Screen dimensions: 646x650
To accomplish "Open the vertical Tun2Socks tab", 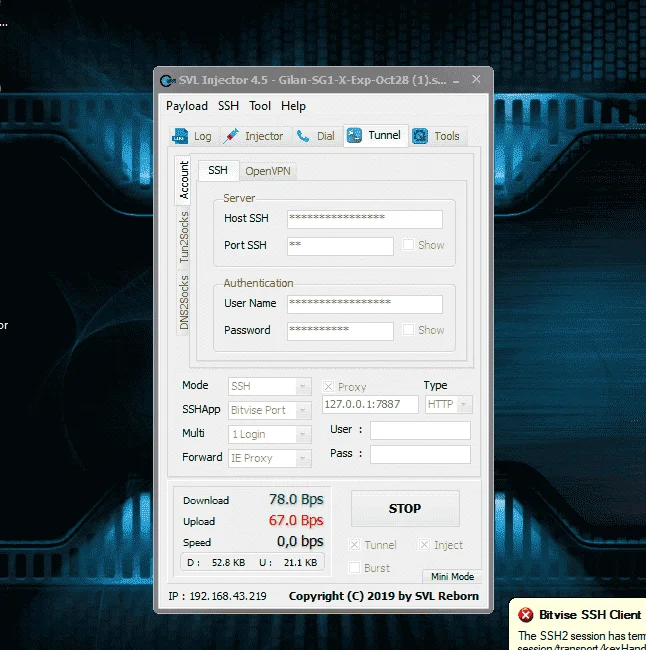I will (x=184, y=237).
